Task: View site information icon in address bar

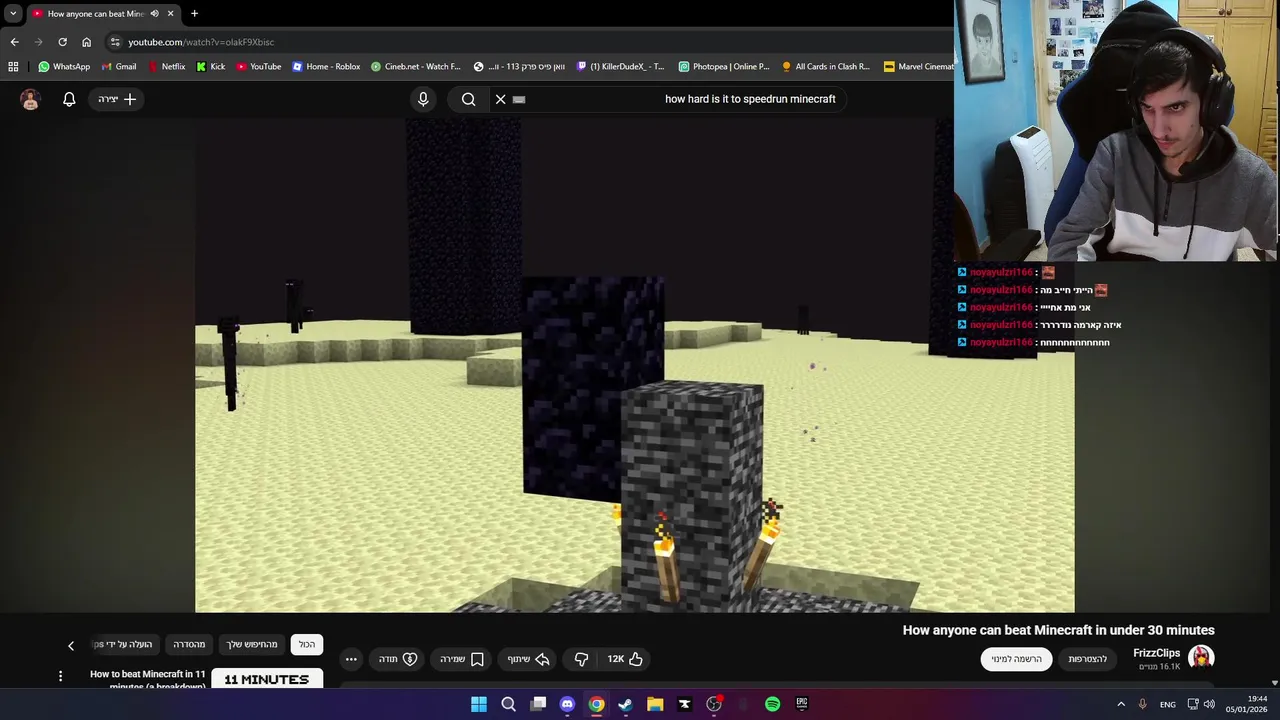Action: (x=115, y=42)
